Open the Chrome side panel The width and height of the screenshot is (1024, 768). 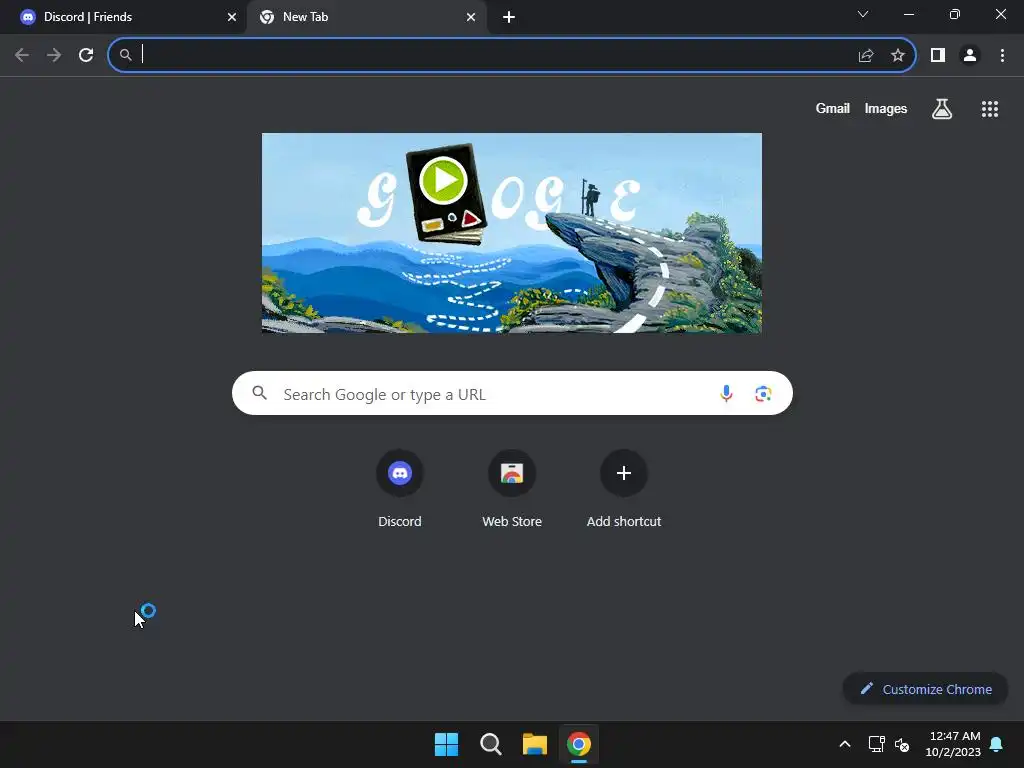(938, 56)
